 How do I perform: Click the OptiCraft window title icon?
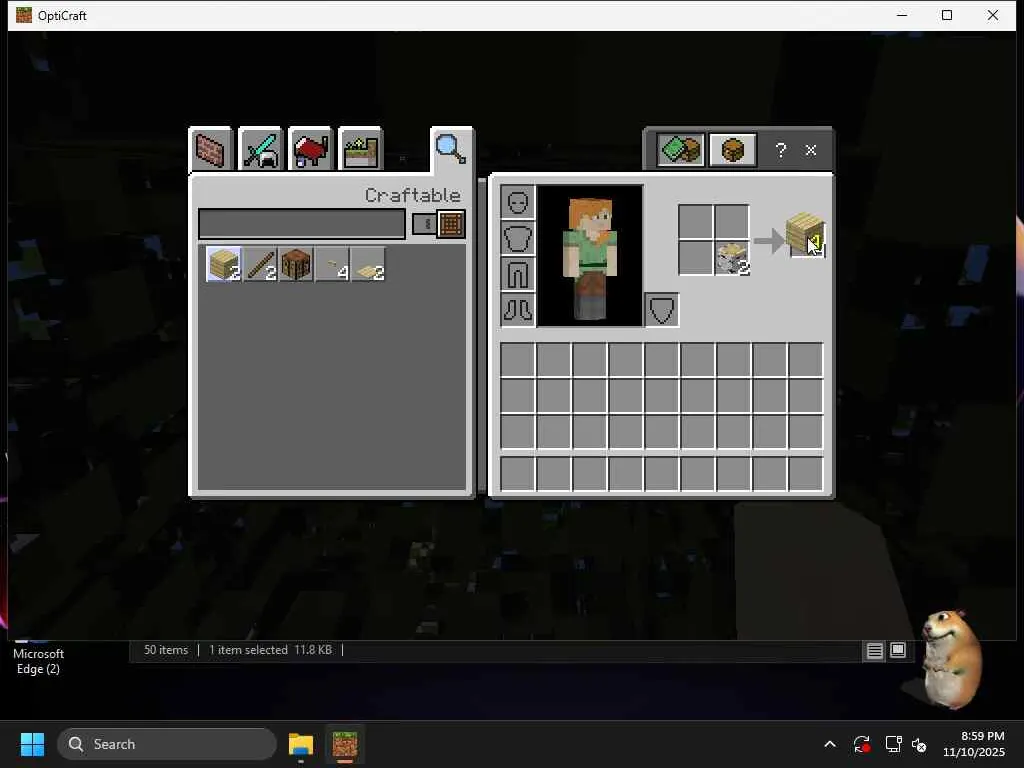click(x=24, y=15)
